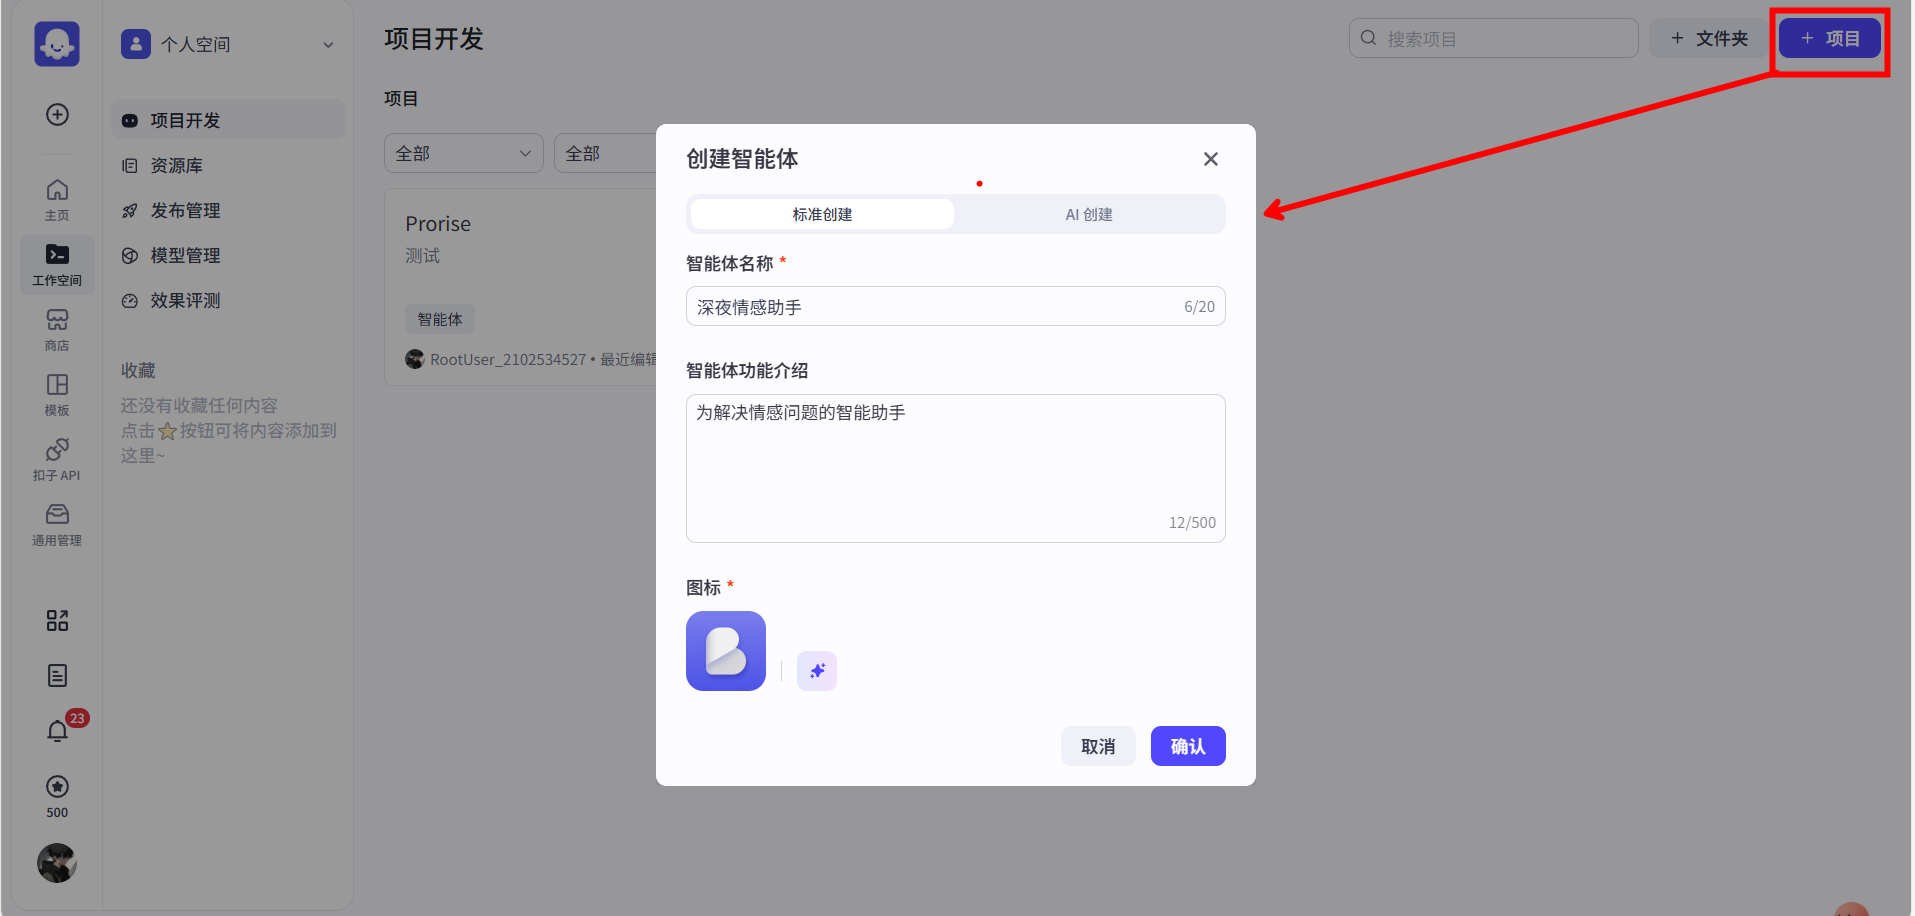Open the documentation icon in sidebar
The width and height of the screenshot is (1915, 916).
[x=57, y=676]
